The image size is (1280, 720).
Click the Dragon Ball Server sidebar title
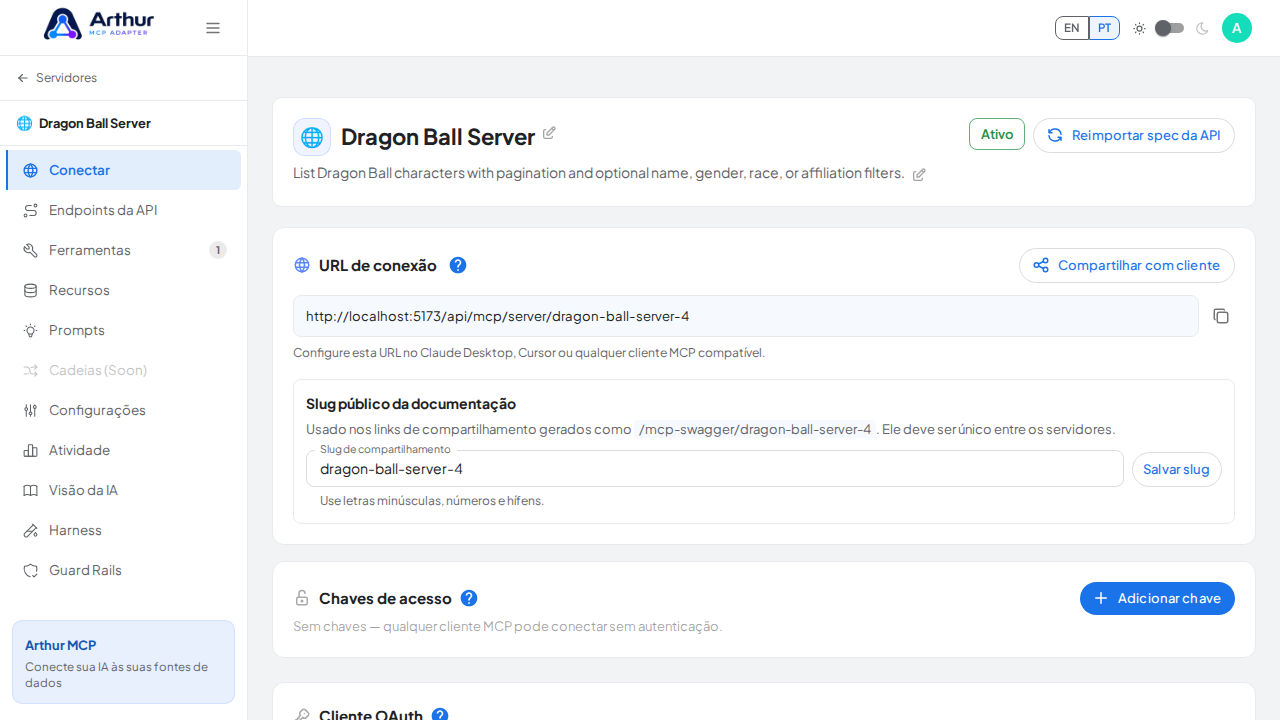click(x=95, y=123)
